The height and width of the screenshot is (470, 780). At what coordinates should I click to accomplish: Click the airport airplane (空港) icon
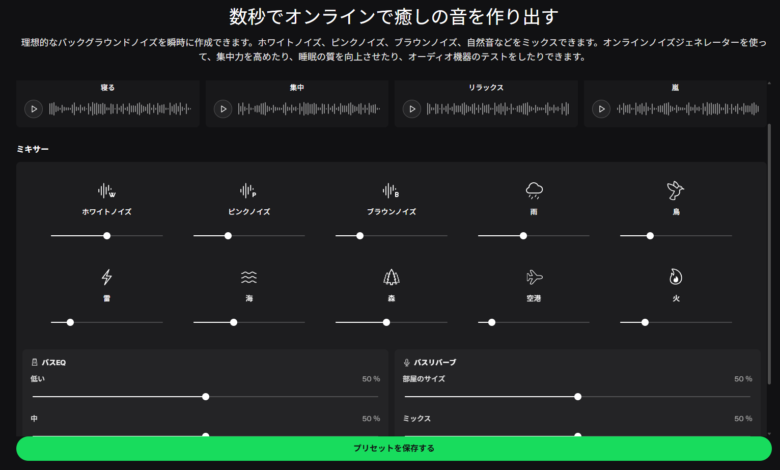[534, 277]
